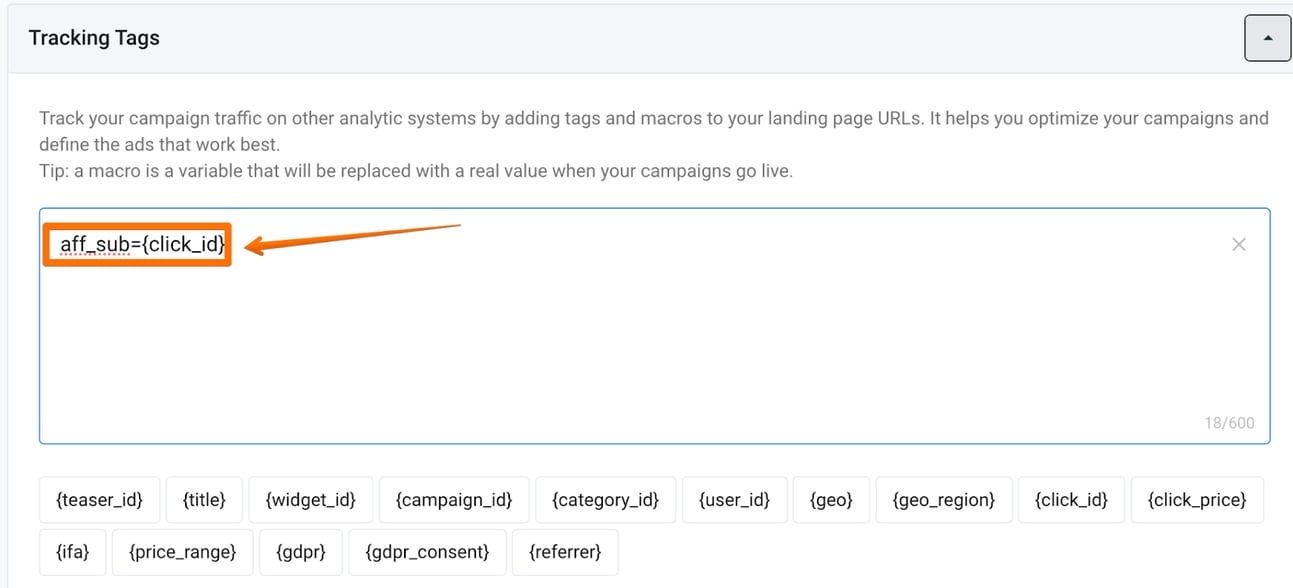This screenshot has width=1293, height=588.
Task: Insert the {teaser_id} macro
Action: (x=99, y=499)
